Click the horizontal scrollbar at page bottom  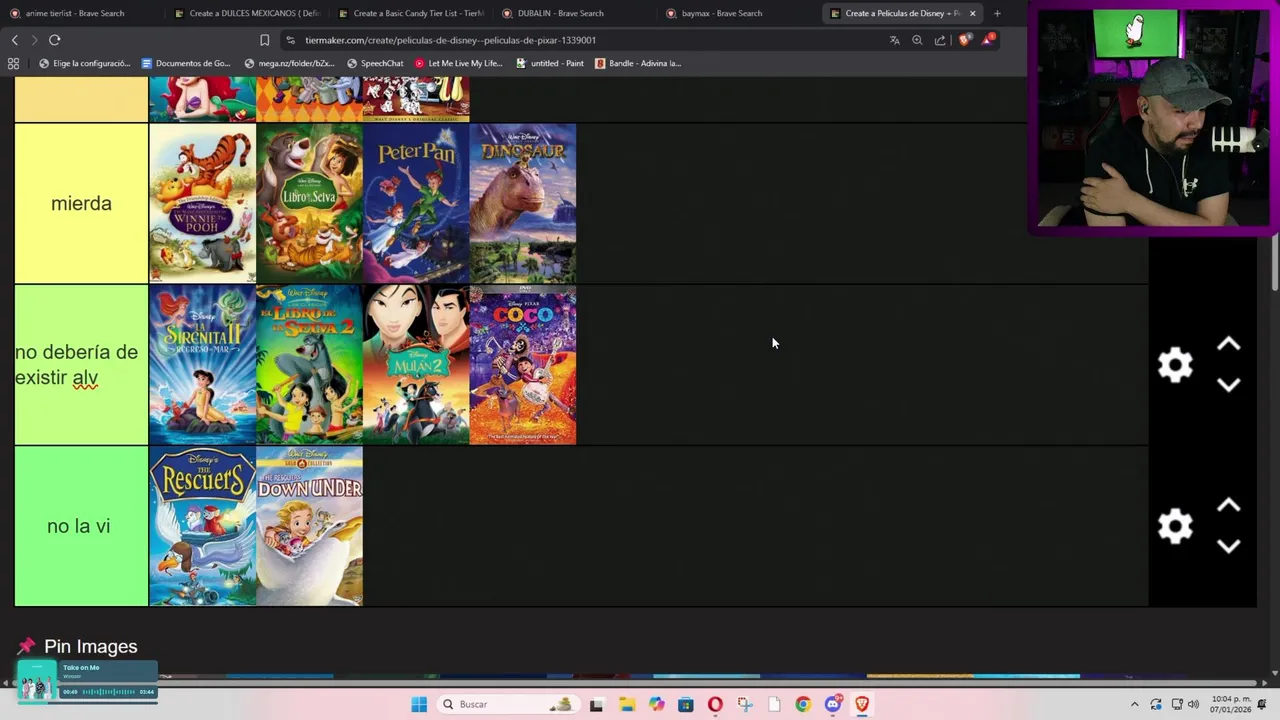[x=635, y=684]
